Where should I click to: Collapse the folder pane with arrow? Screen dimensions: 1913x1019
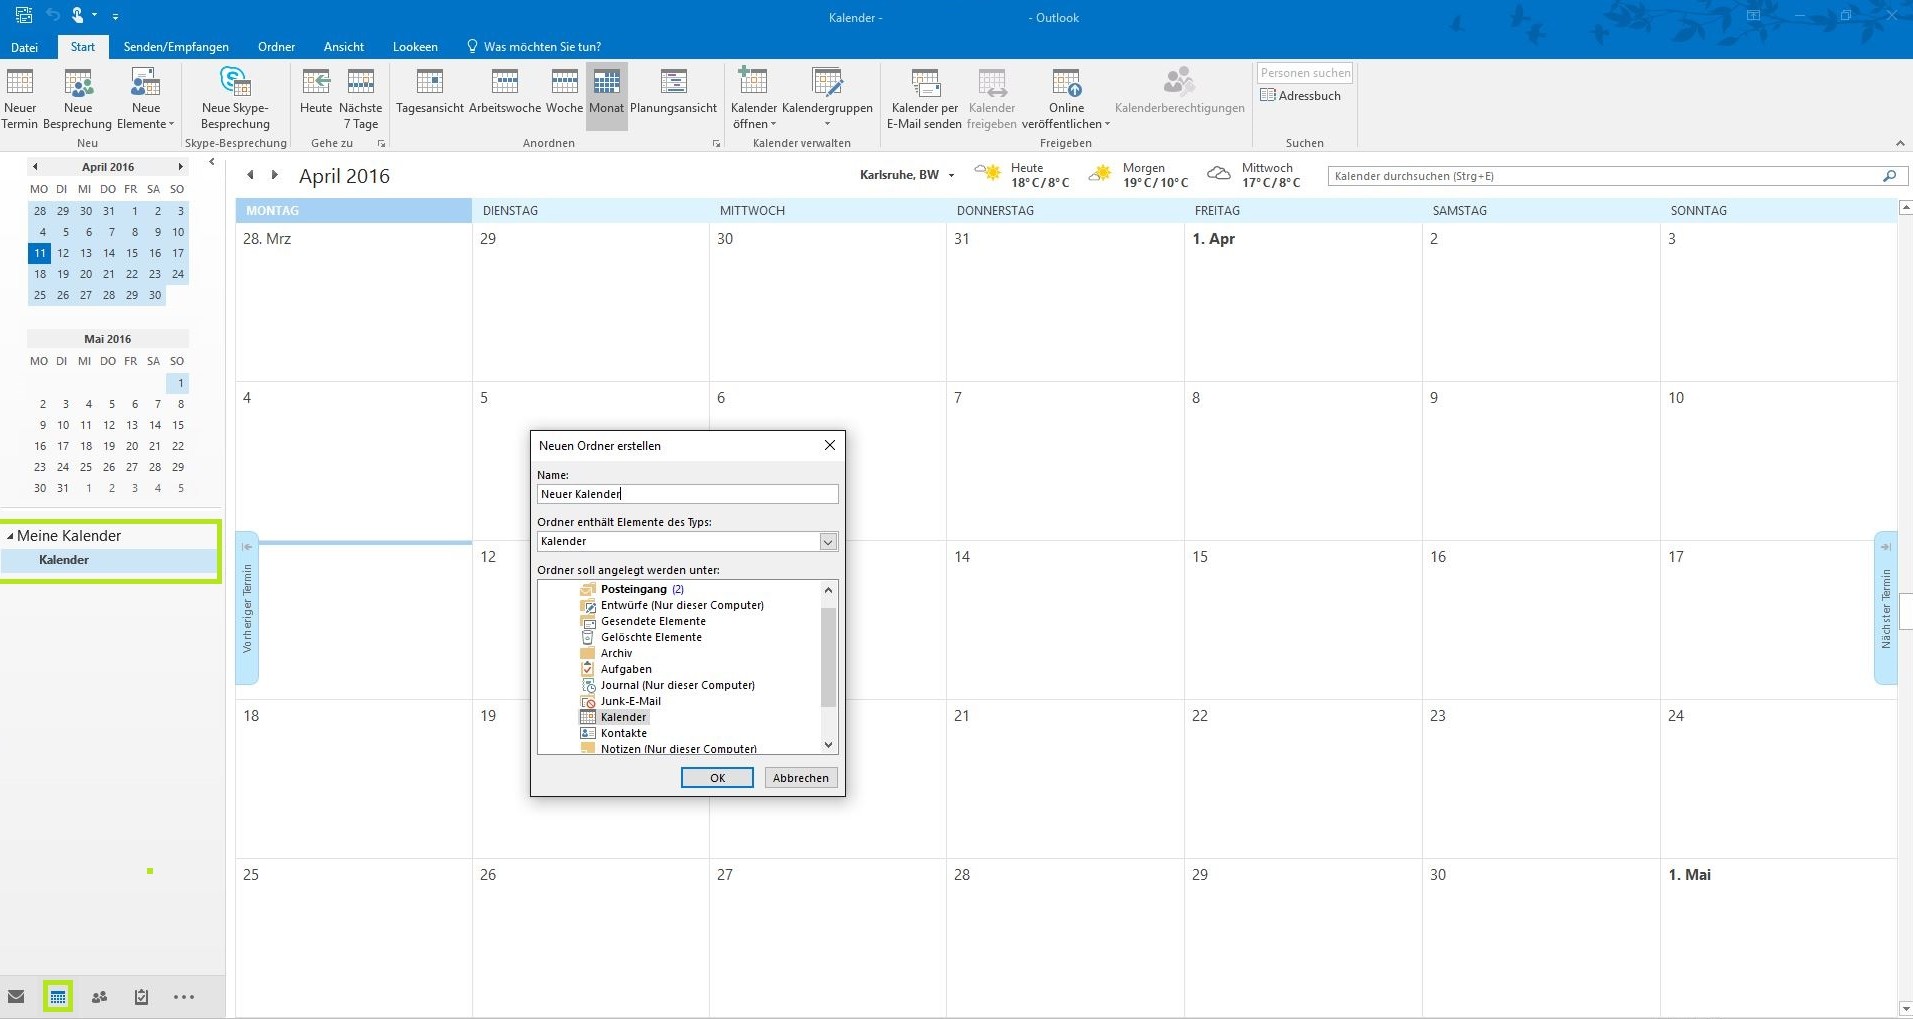211,162
